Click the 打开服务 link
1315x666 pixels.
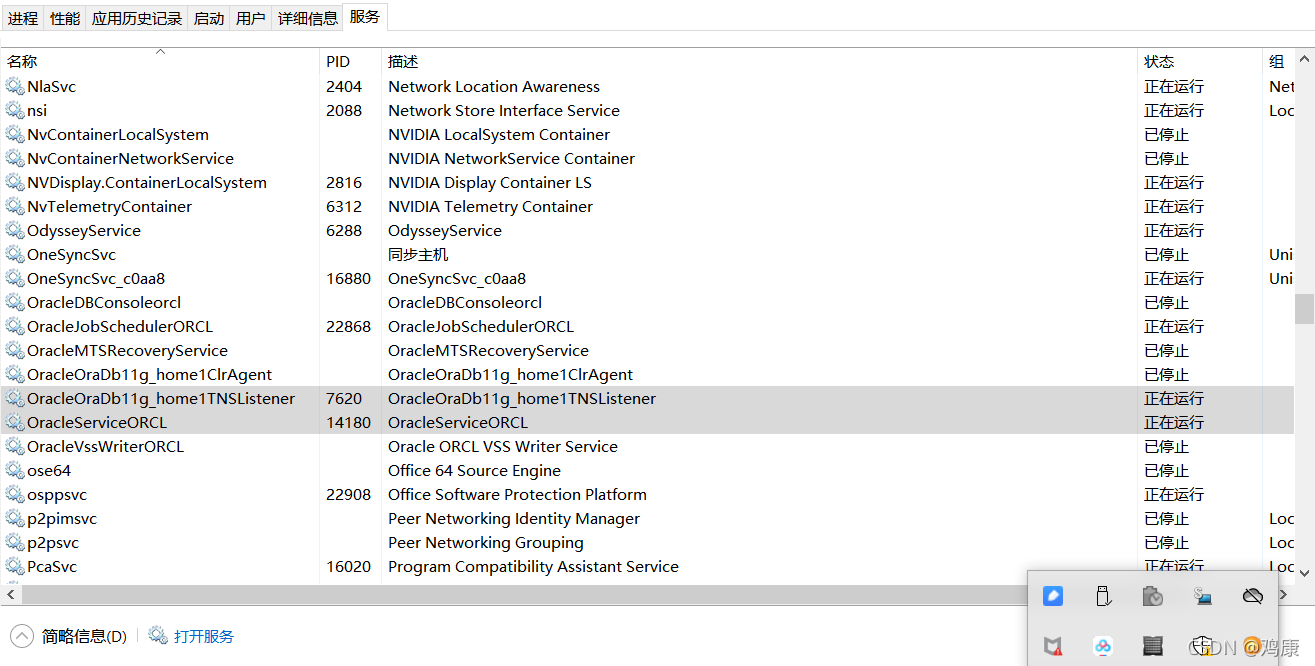pos(204,636)
